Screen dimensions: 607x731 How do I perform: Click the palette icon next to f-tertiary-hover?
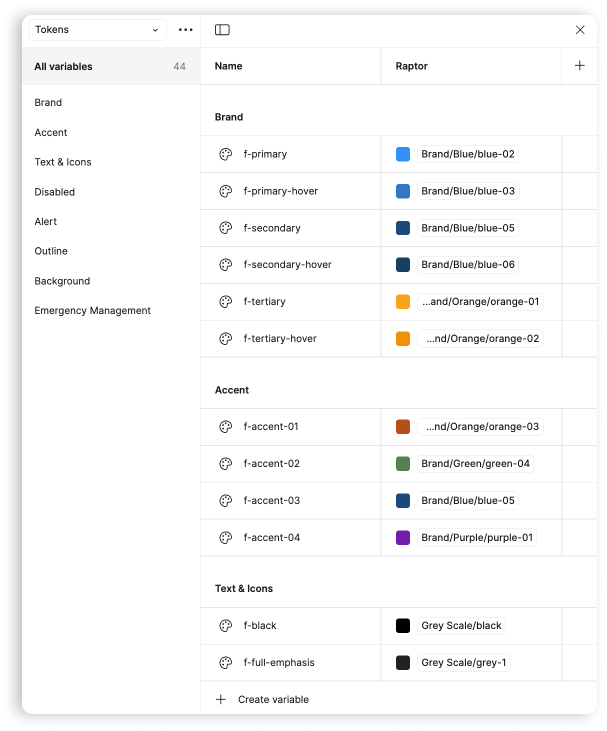225,338
